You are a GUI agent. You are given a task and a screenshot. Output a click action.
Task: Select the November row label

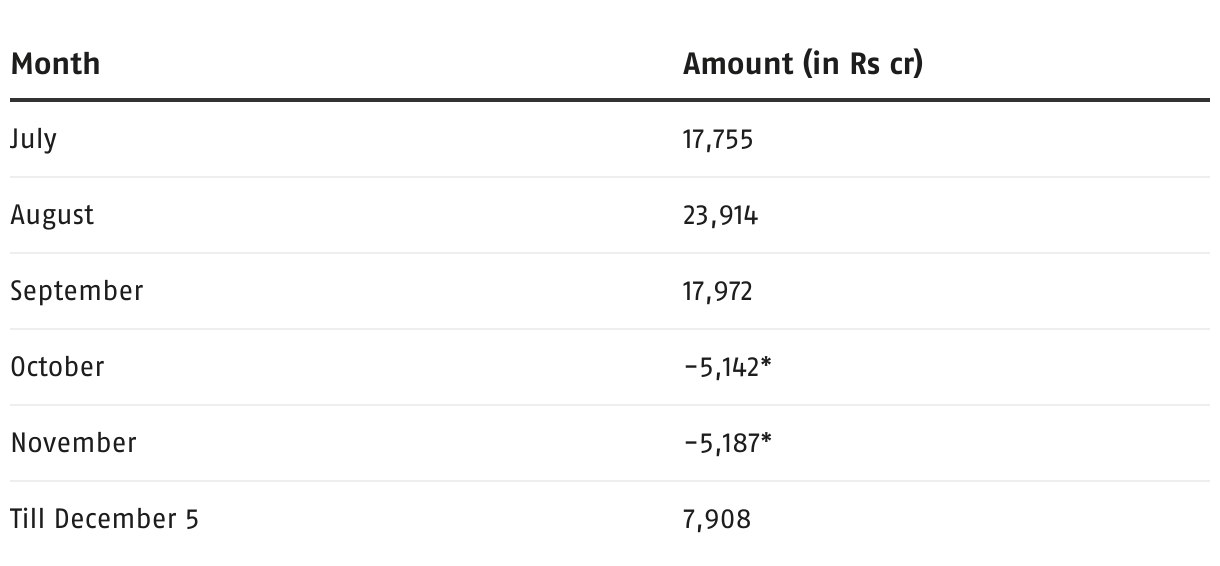[x=74, y=443]
